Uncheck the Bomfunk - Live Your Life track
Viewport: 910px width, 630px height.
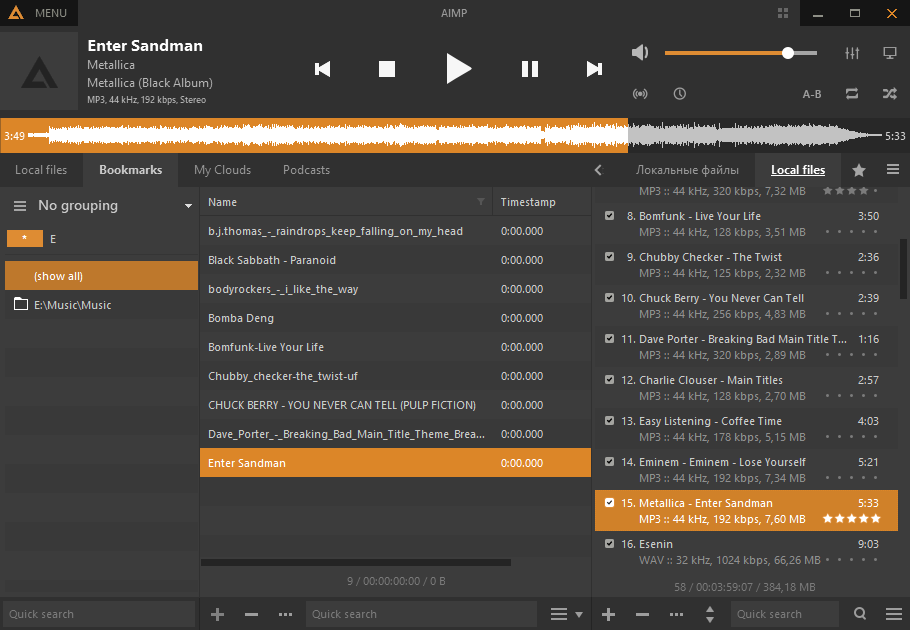point(609,215)
